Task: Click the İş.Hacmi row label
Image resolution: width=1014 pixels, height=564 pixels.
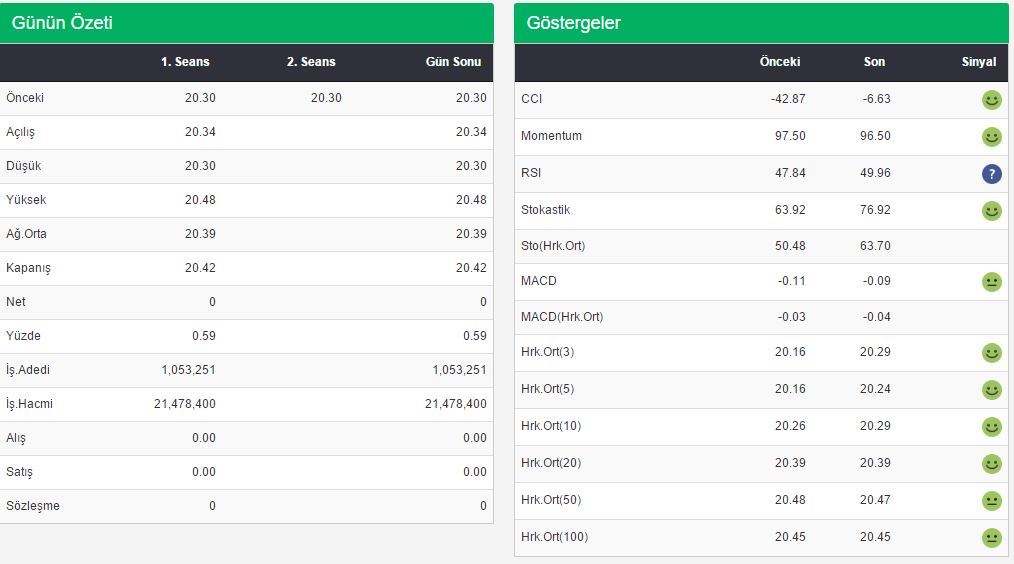Action: tap(30, 404)
